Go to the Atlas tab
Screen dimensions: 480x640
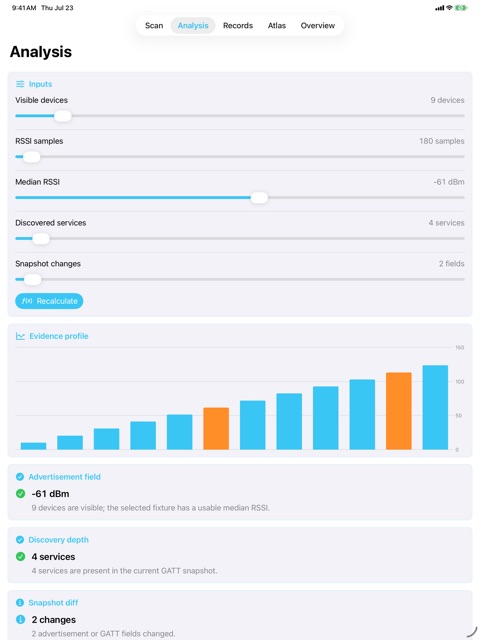tap(277, 25)
